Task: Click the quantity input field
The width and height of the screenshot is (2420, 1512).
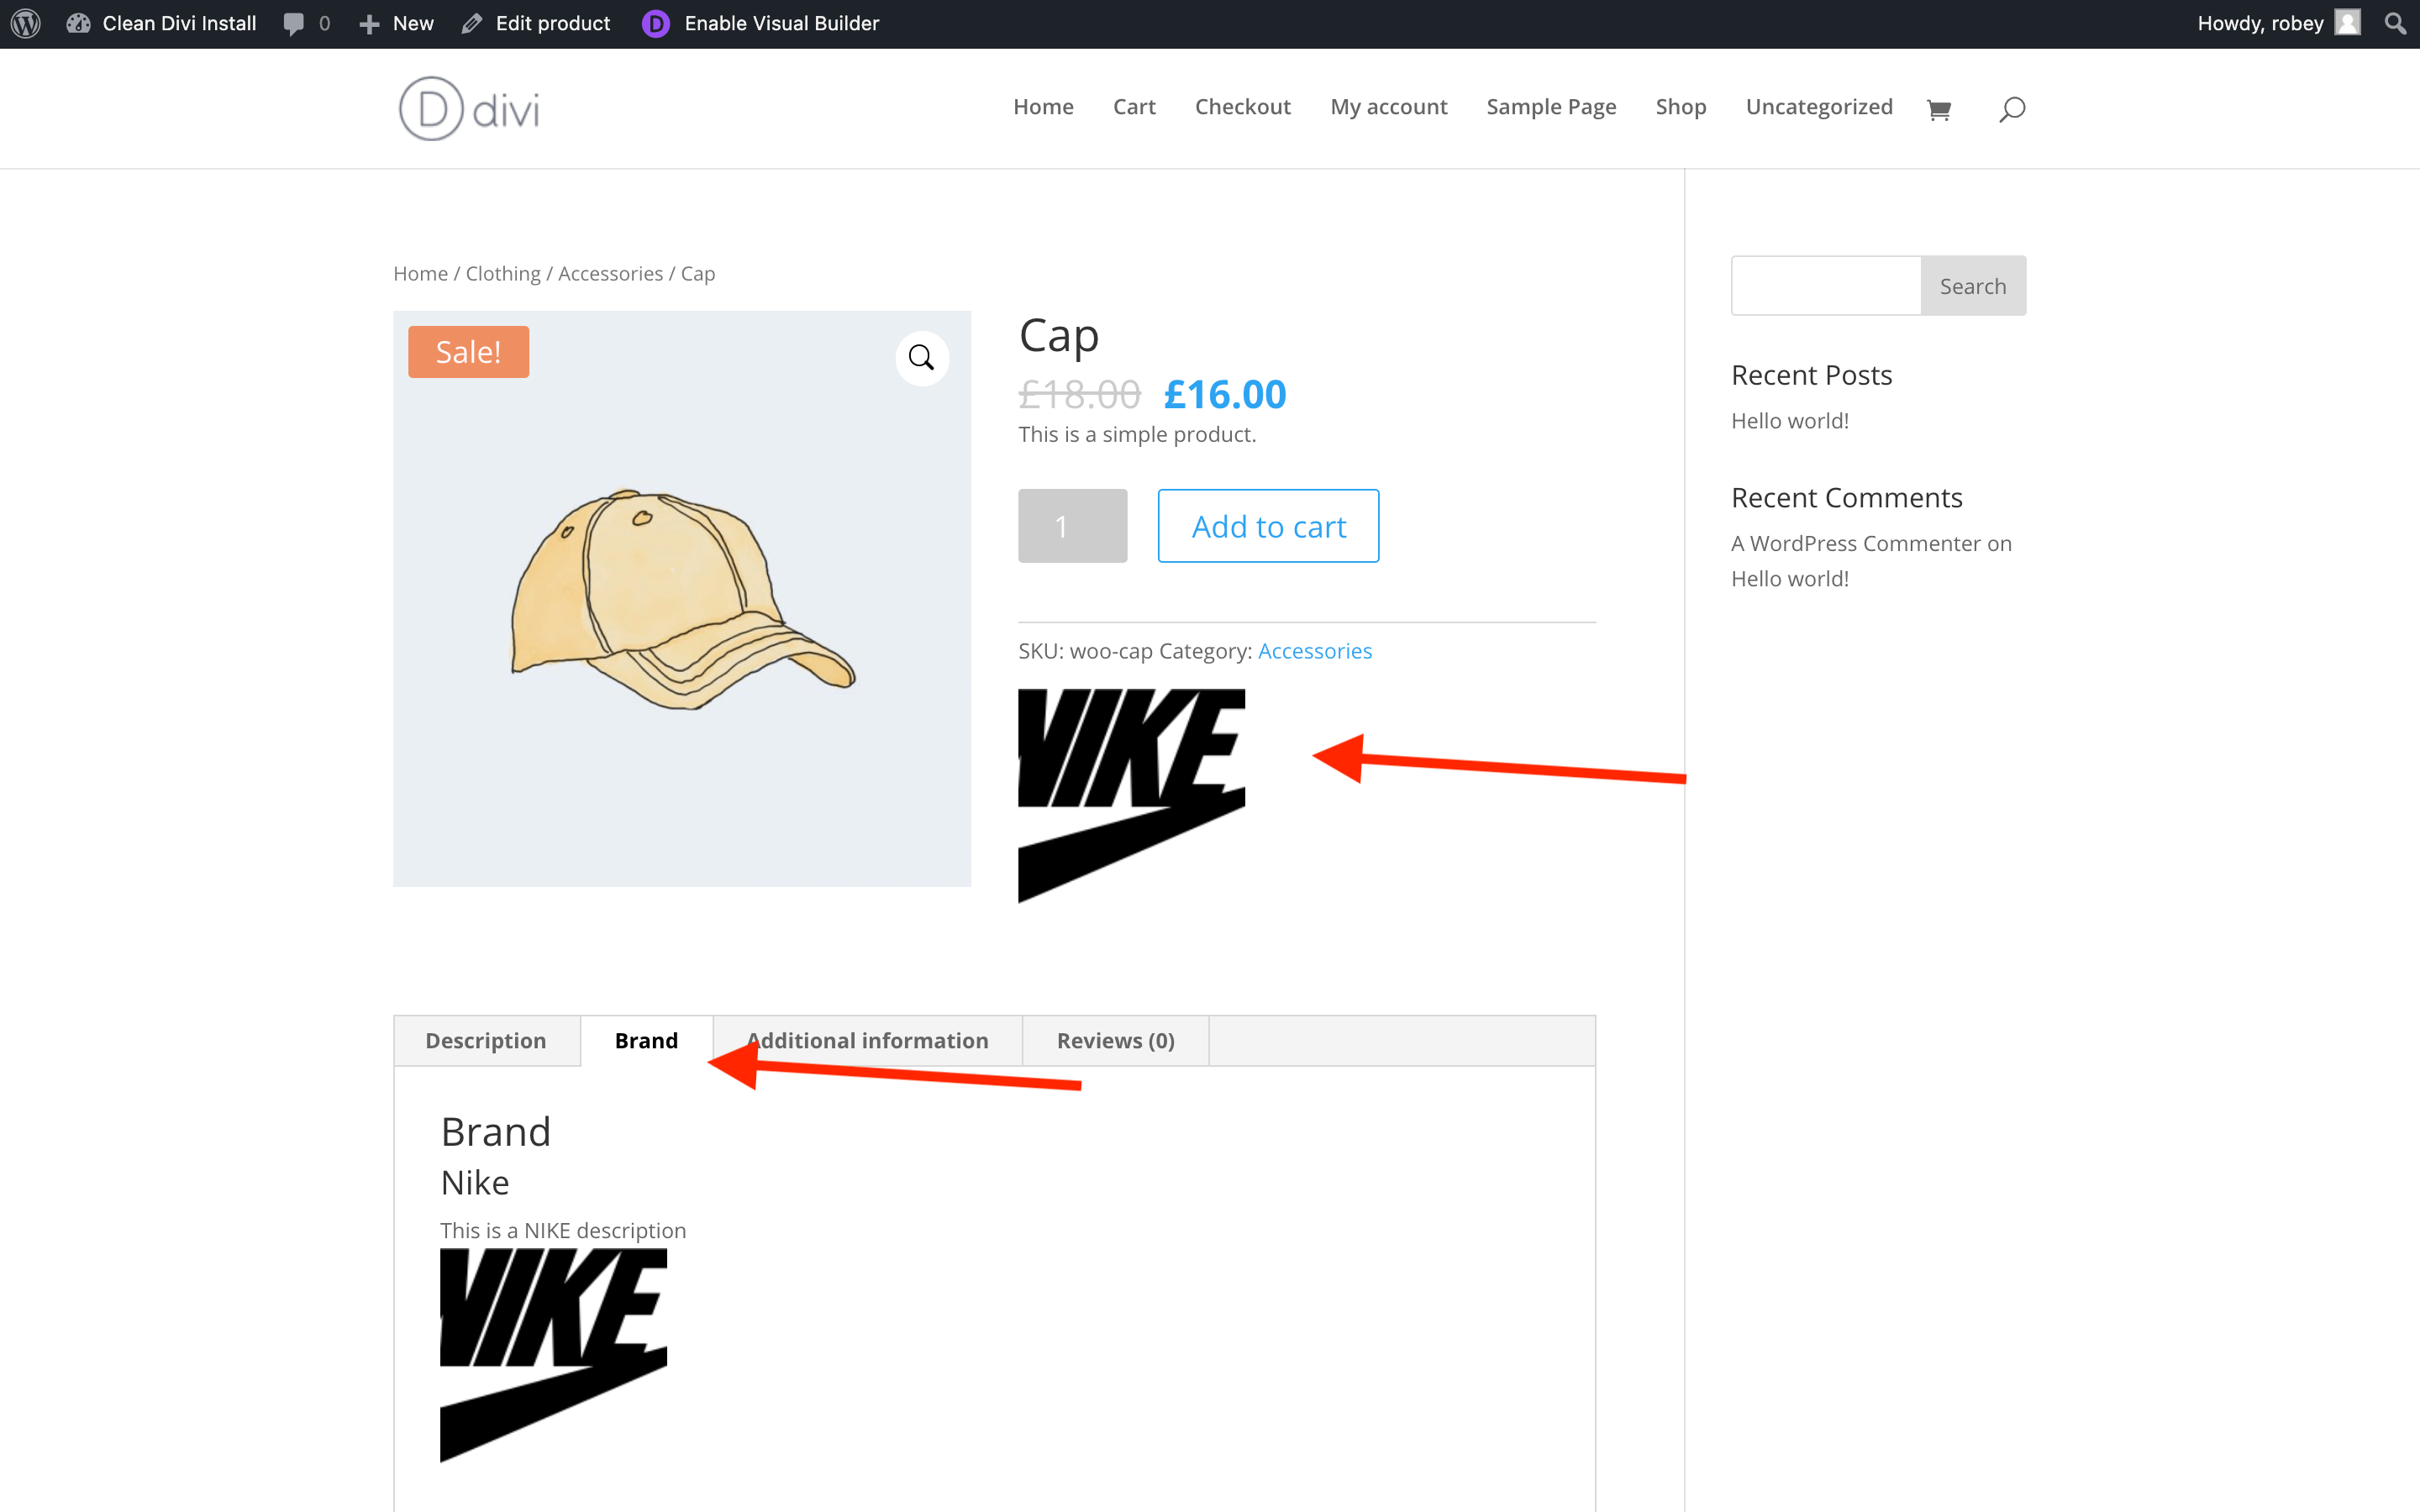Action: [x=1072, y=526]
